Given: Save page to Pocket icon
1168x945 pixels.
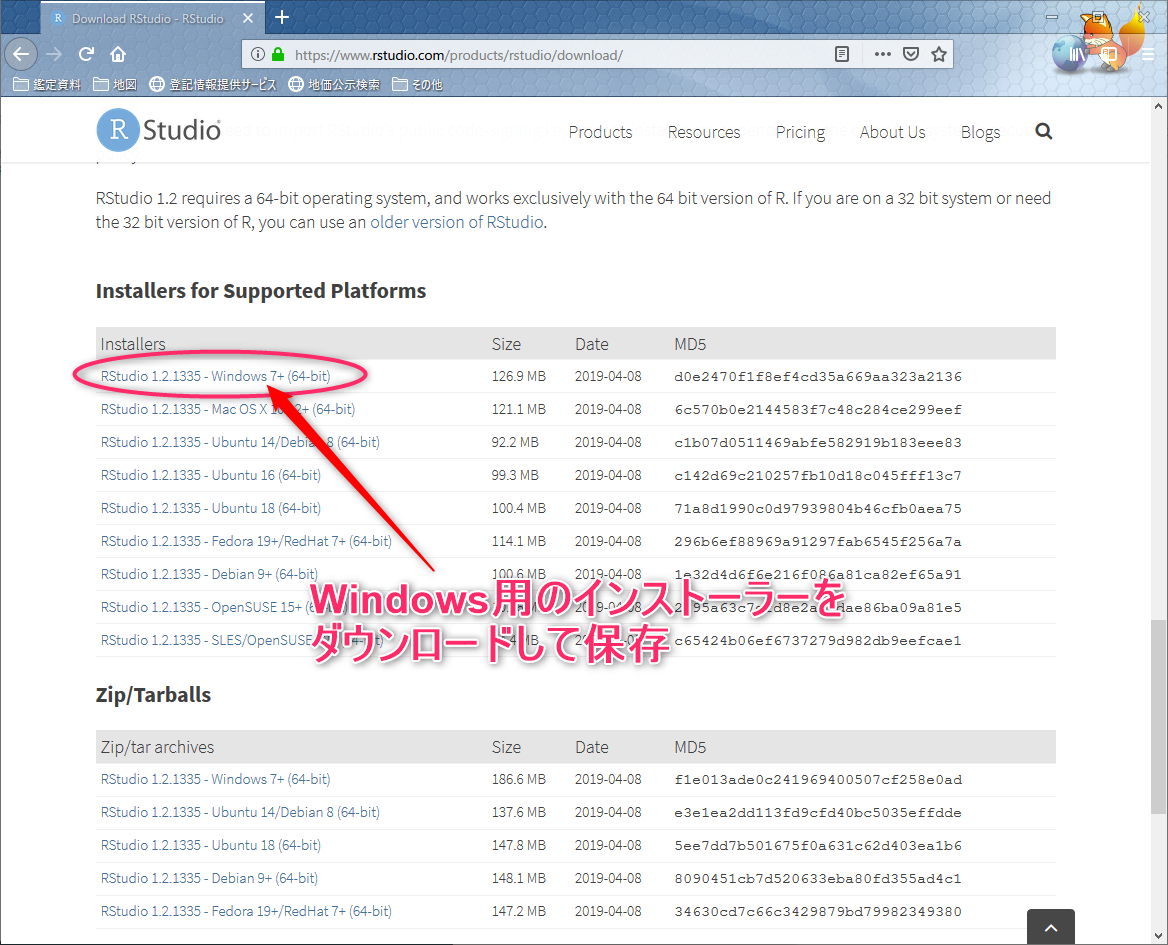Looking at the screenshot, I should point(911,54).
